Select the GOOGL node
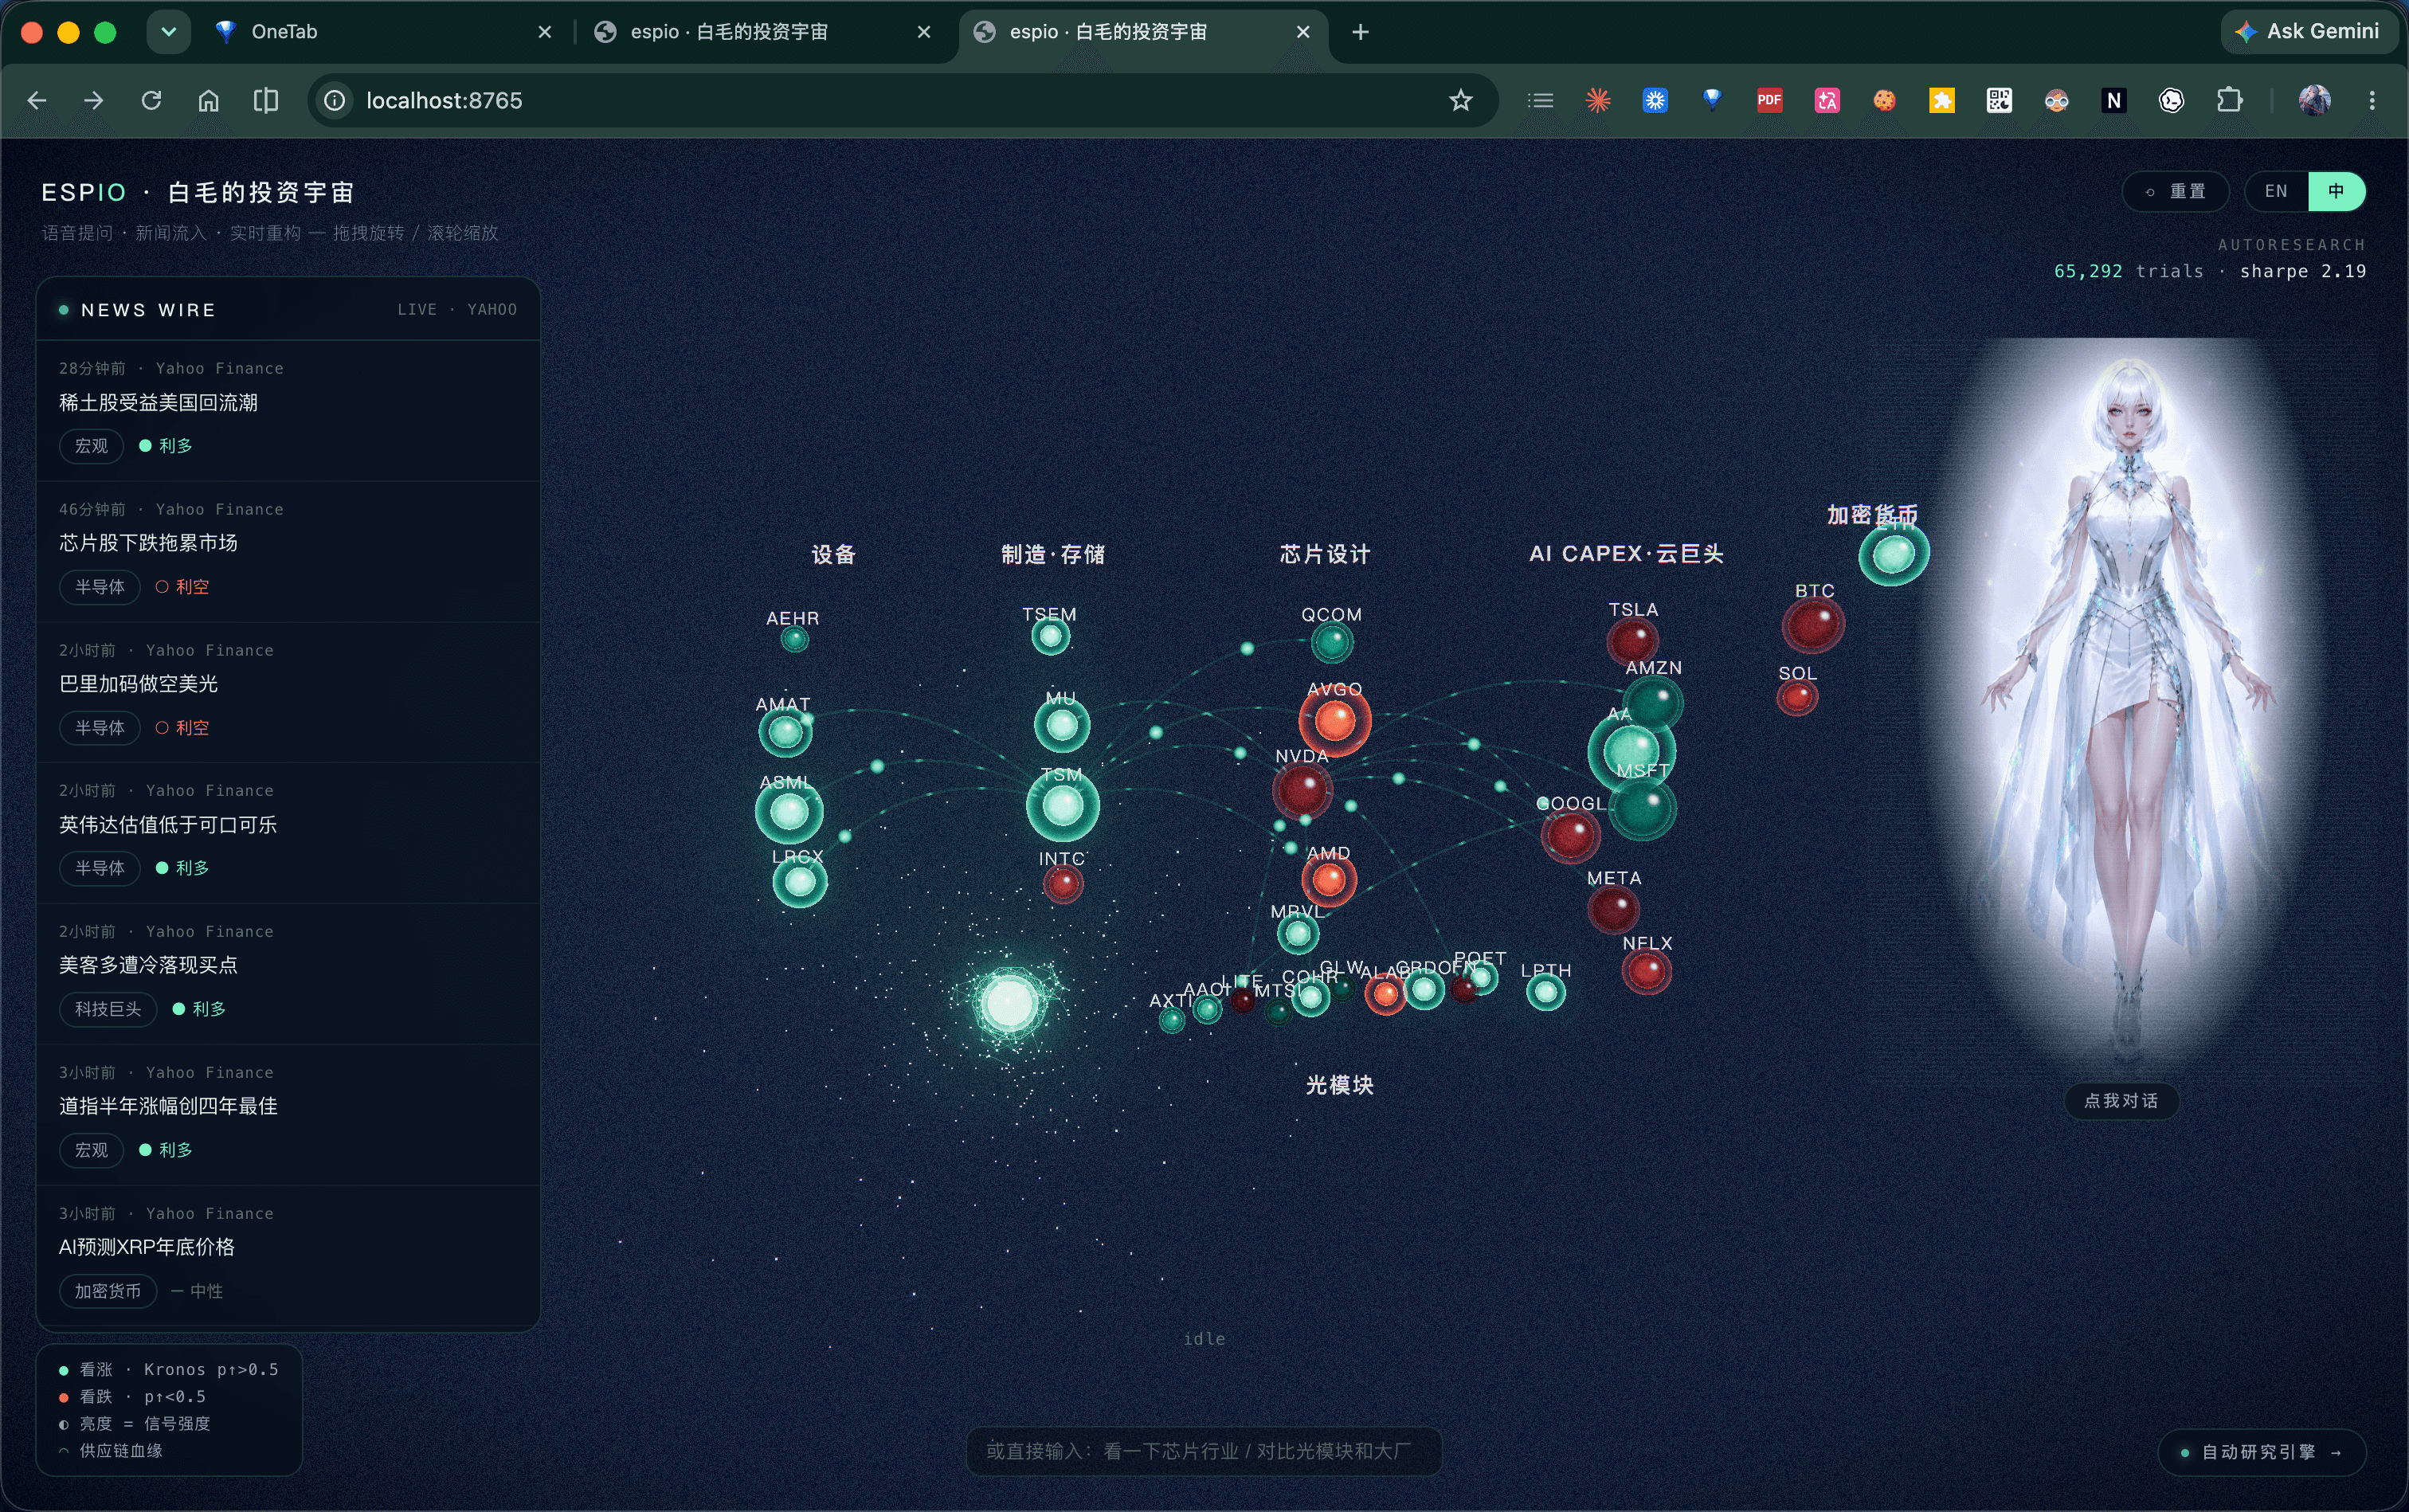The height and width of the screenshot is (1512, 2409). (1570, 835)
